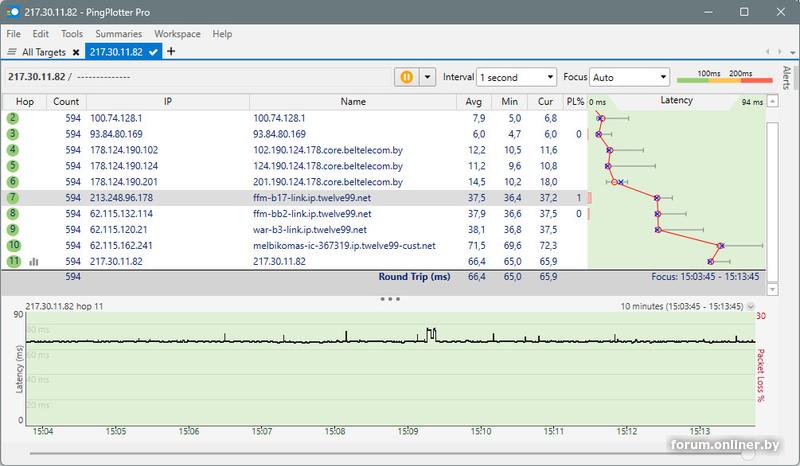Click the checkmark icon on the 217.30.11.82 tab
This screenshot has height=466, width=800.
tap(153, 52)
